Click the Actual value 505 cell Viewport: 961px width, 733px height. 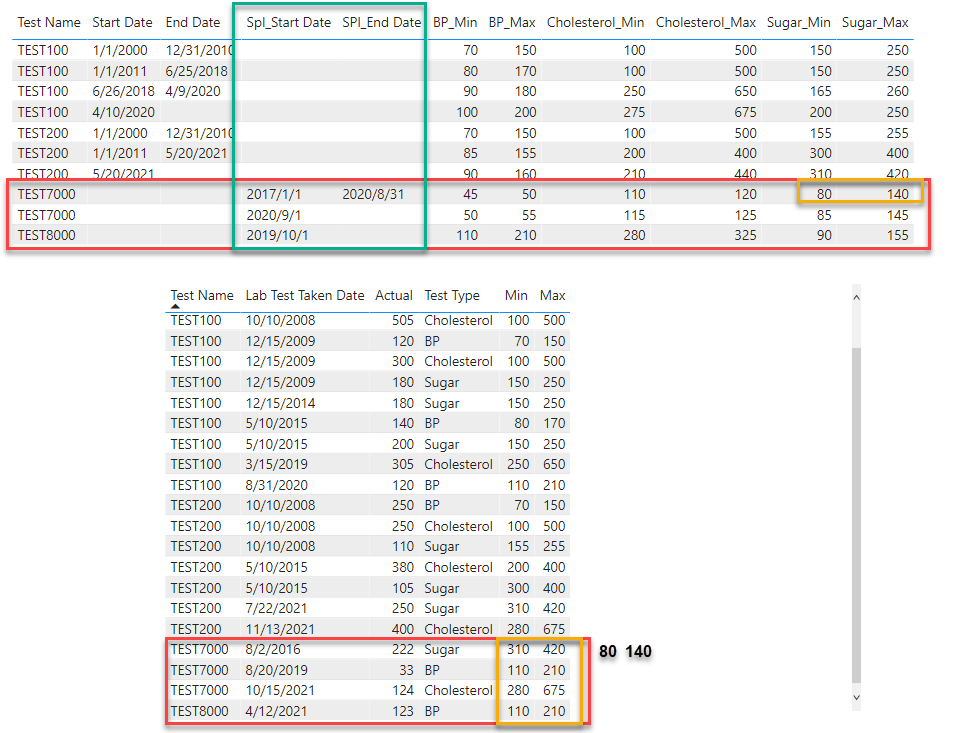tap(403, 321)
